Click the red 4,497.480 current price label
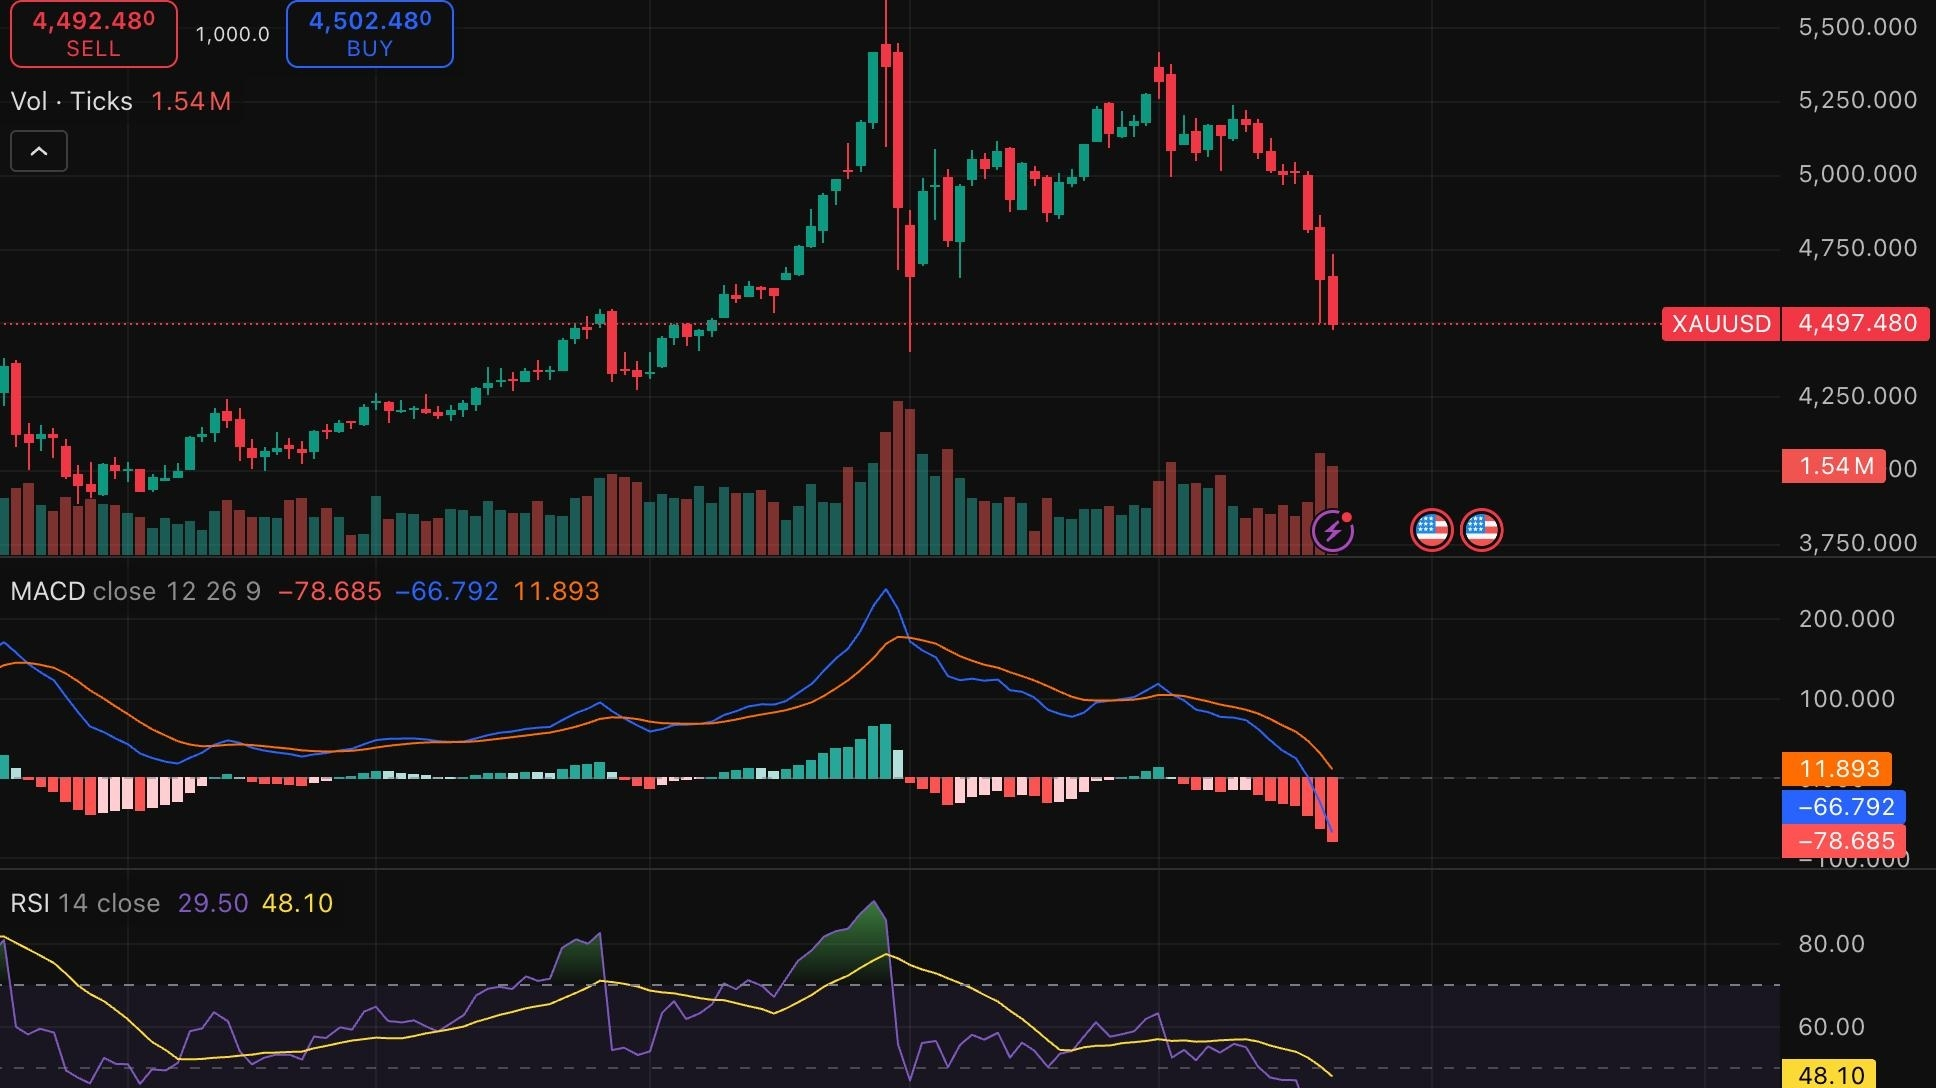The height and width of the screenshot is (1088, 1936). coord(1857,324)
